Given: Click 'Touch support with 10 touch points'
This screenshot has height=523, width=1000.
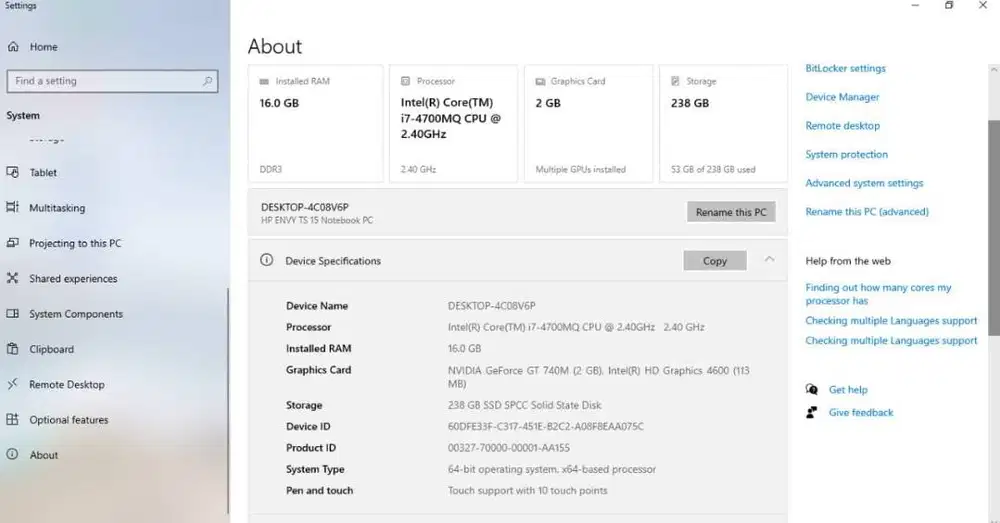Looking at the screenshot, I should point(527,490).
